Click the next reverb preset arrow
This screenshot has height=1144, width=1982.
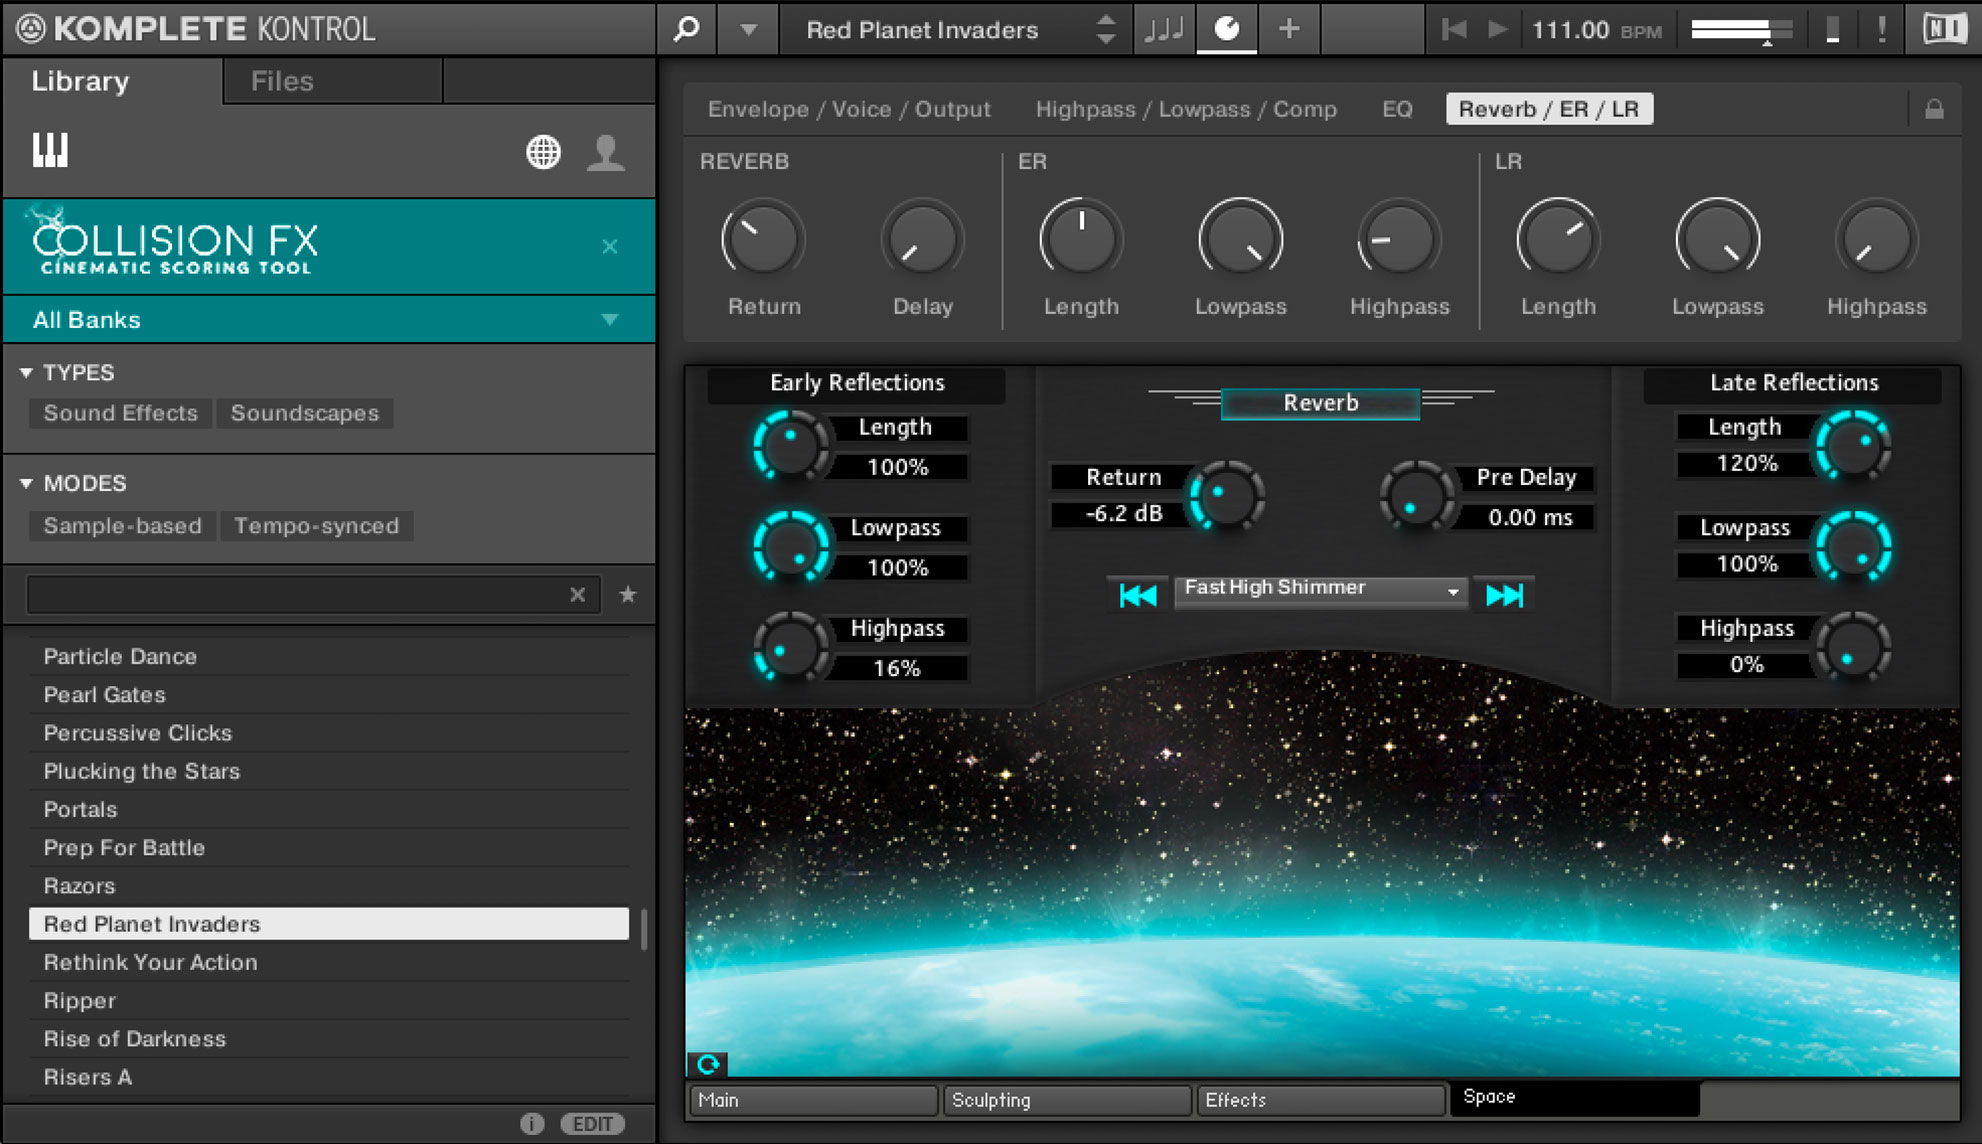1504,595
